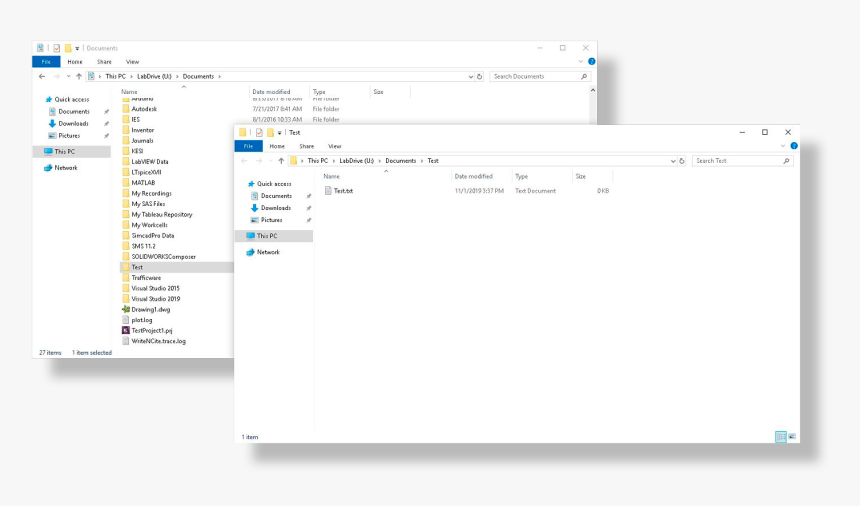Open Recent locations dropdown in Documents window

[68, 77]
